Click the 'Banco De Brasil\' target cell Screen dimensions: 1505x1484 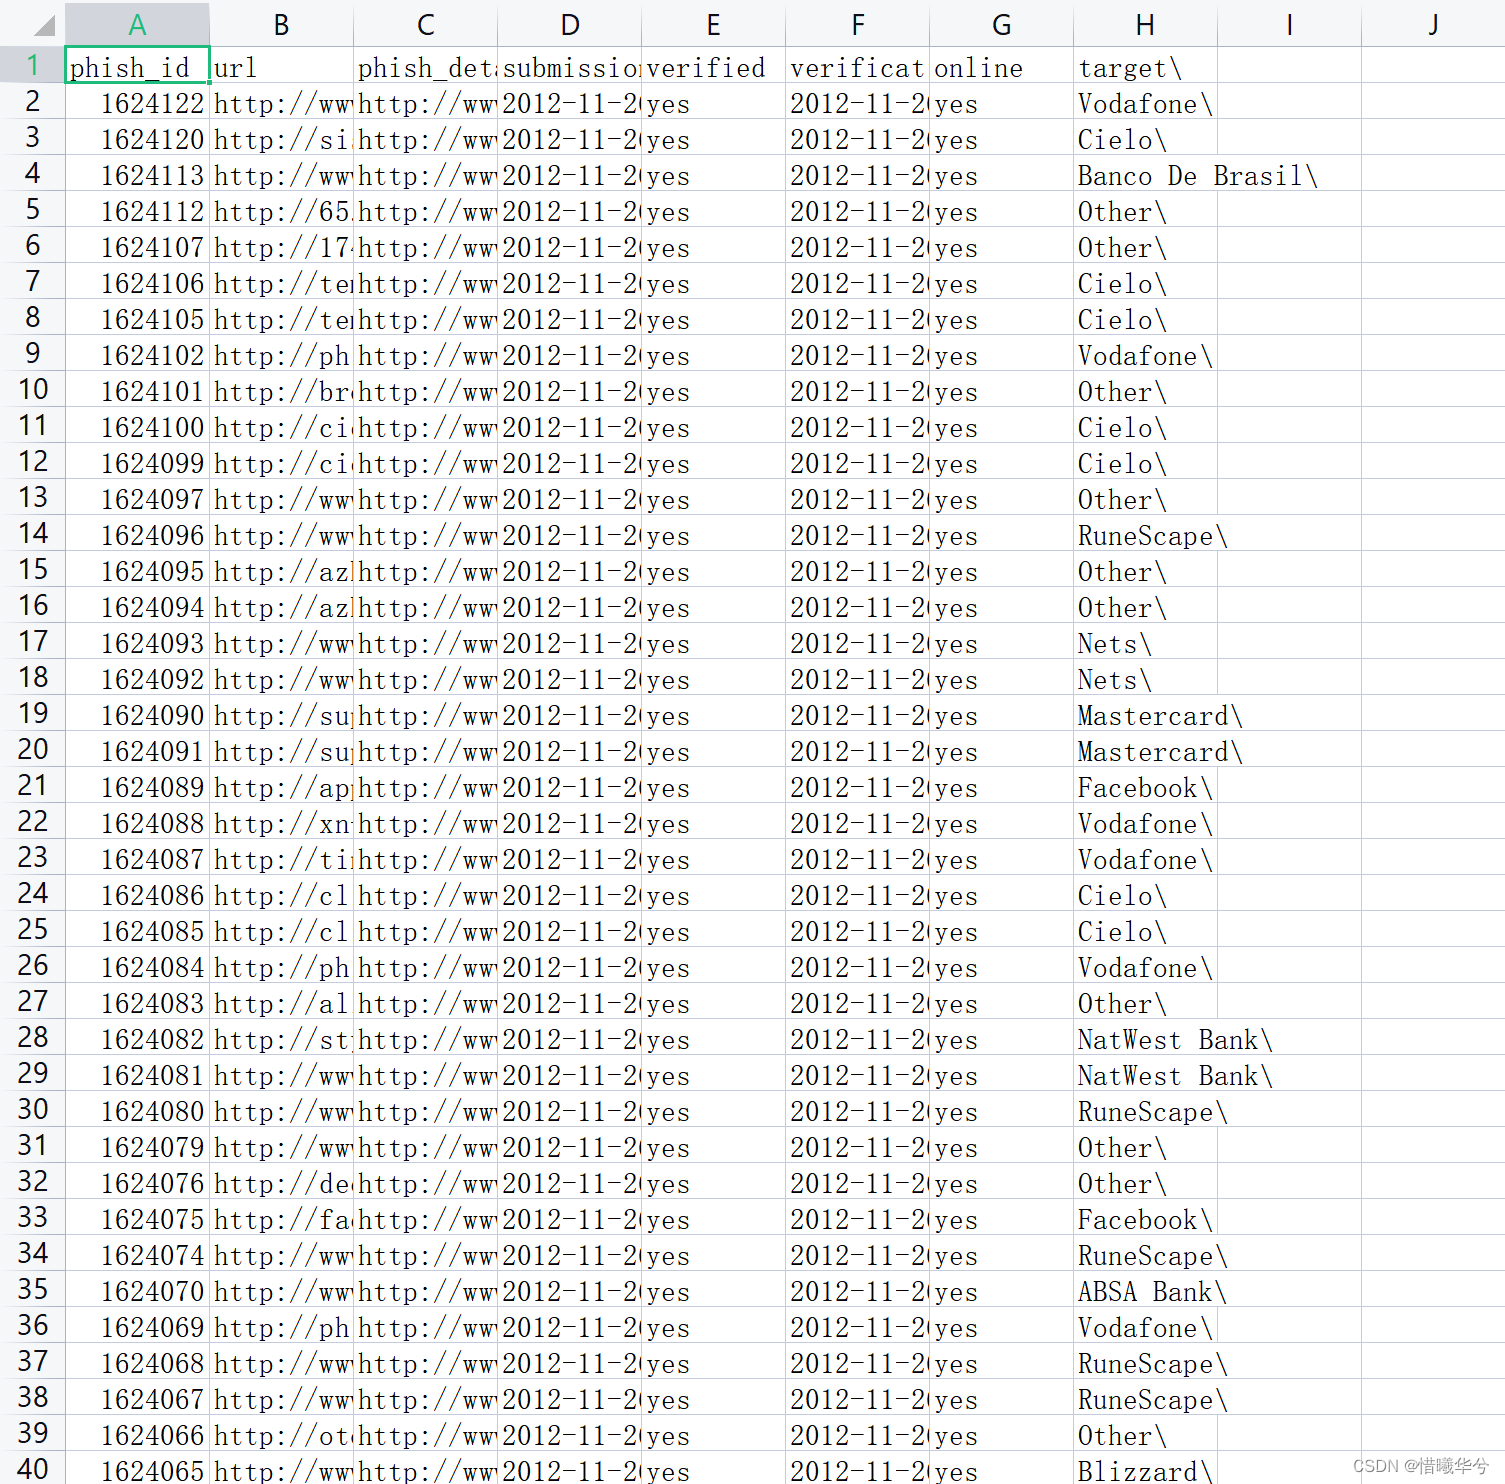point(1145,173)
